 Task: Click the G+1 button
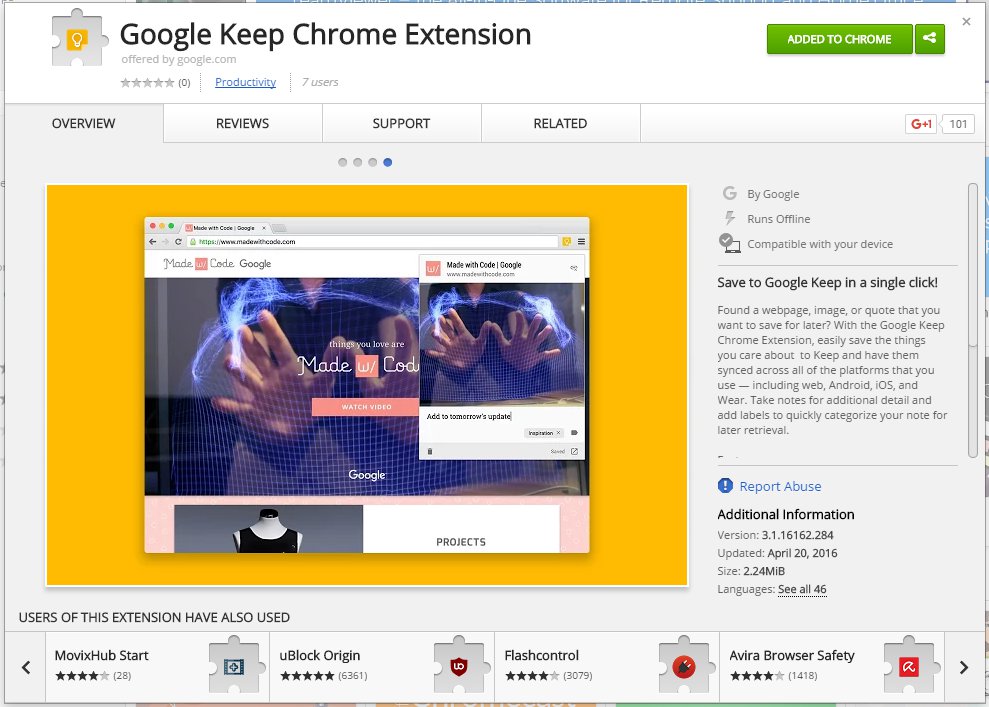[921, 124]
